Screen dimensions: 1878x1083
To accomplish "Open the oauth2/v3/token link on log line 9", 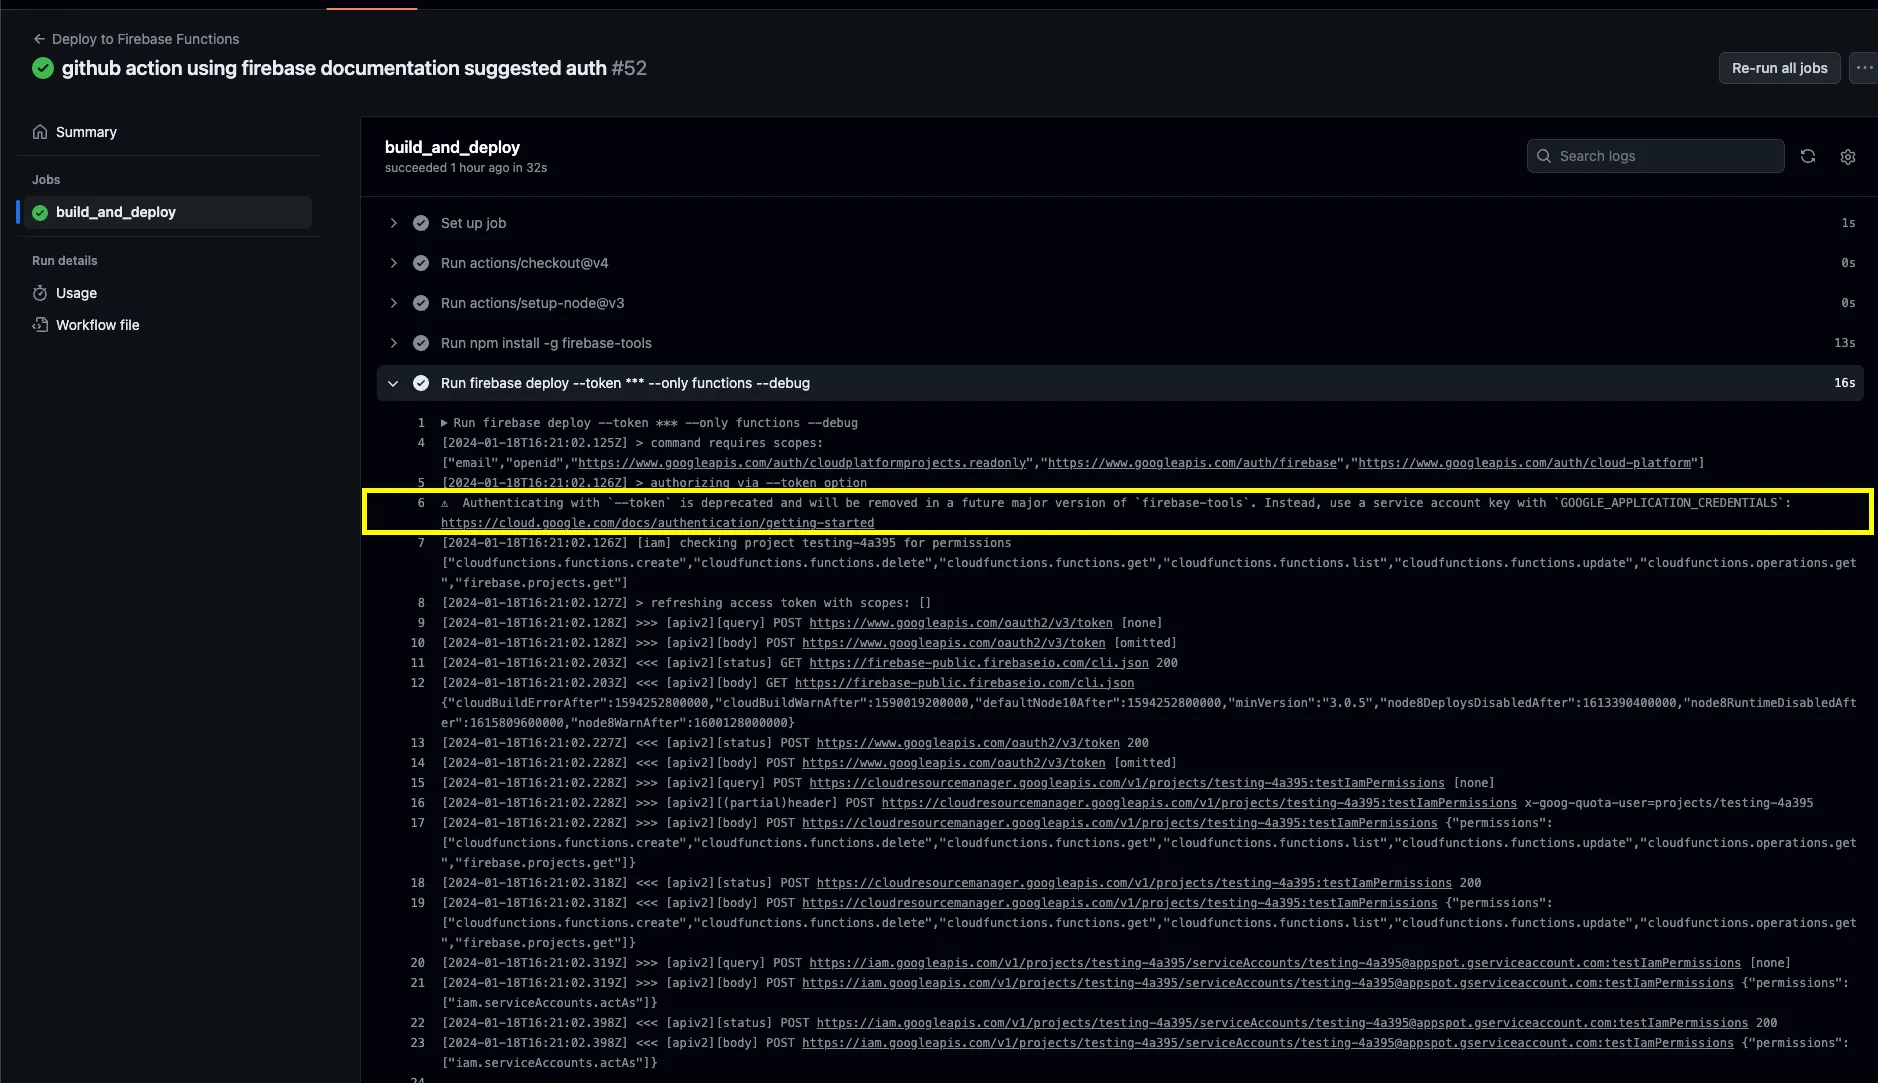I will pos(960,623).
